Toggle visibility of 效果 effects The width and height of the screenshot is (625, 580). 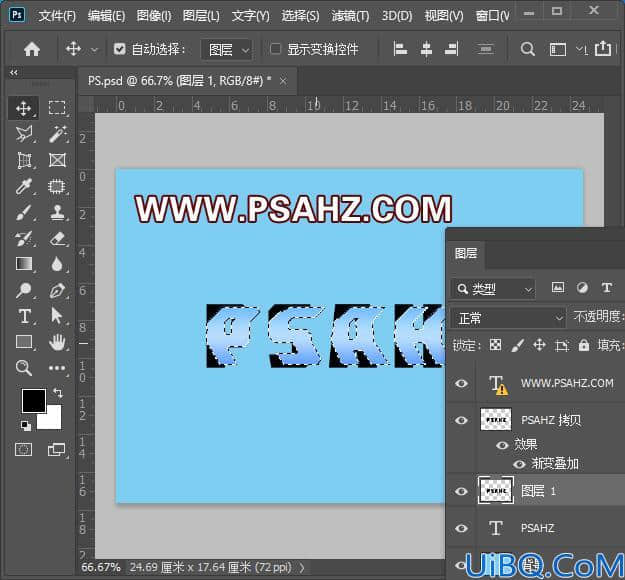click(x=502, y=444)
